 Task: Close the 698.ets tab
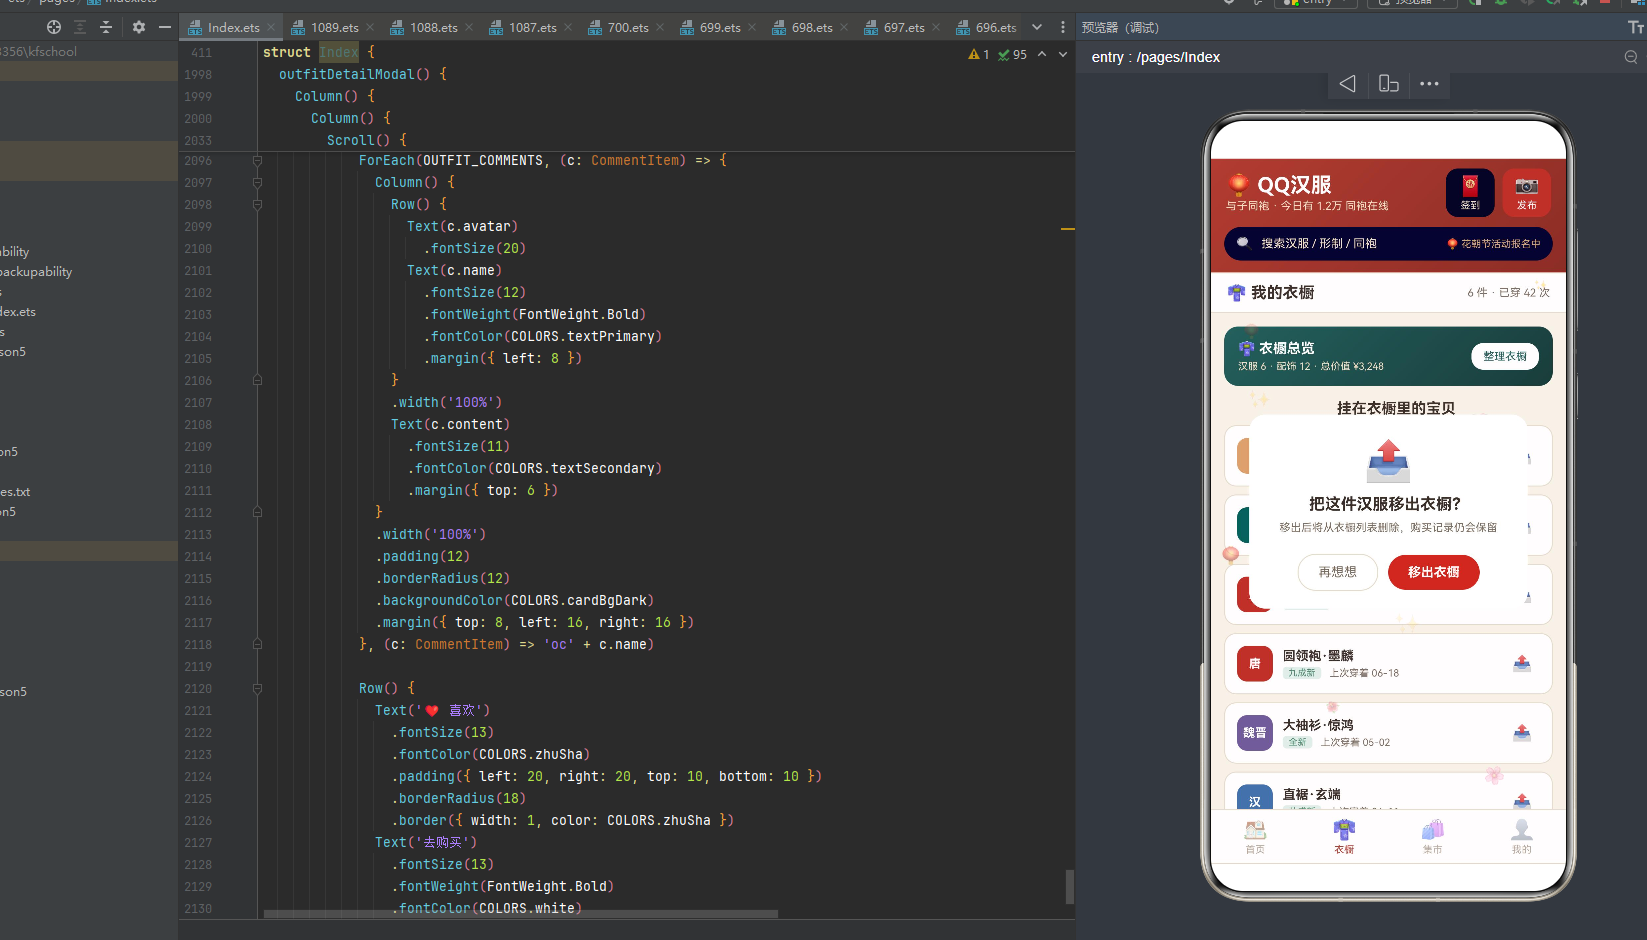tap(844, 28)
